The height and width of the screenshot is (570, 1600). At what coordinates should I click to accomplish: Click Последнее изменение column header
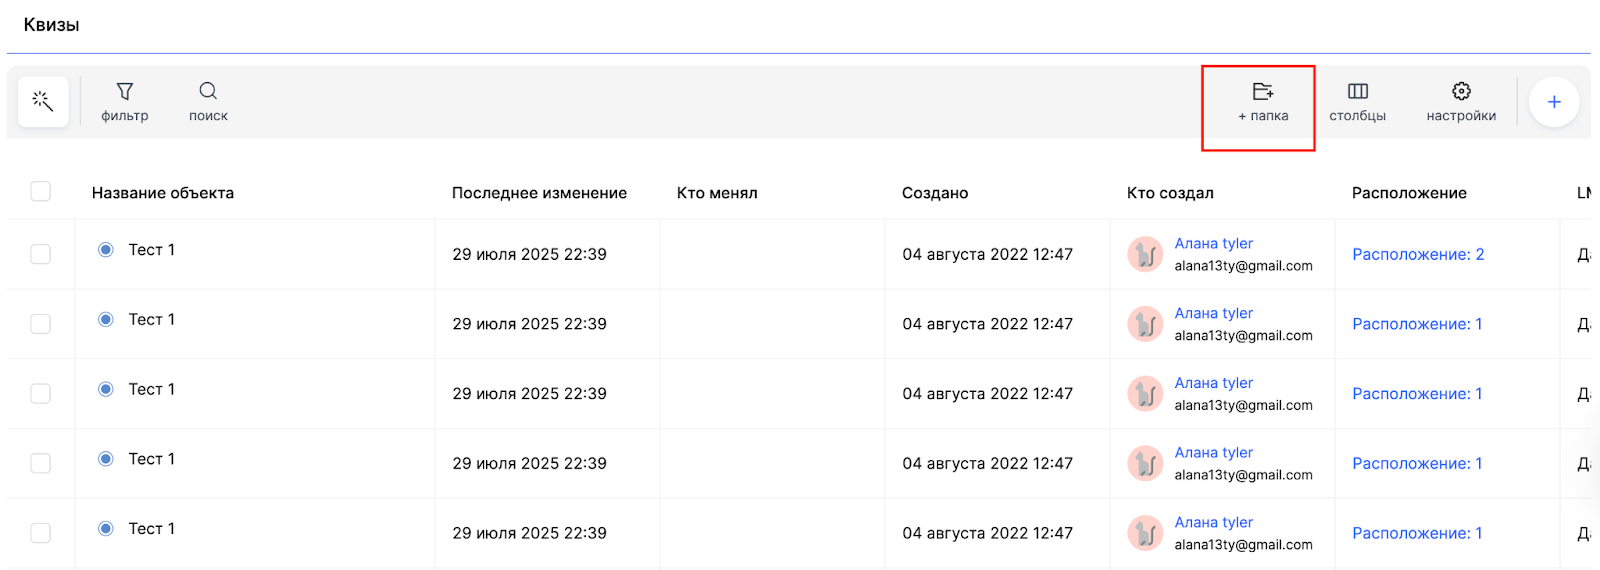point(539,193)
